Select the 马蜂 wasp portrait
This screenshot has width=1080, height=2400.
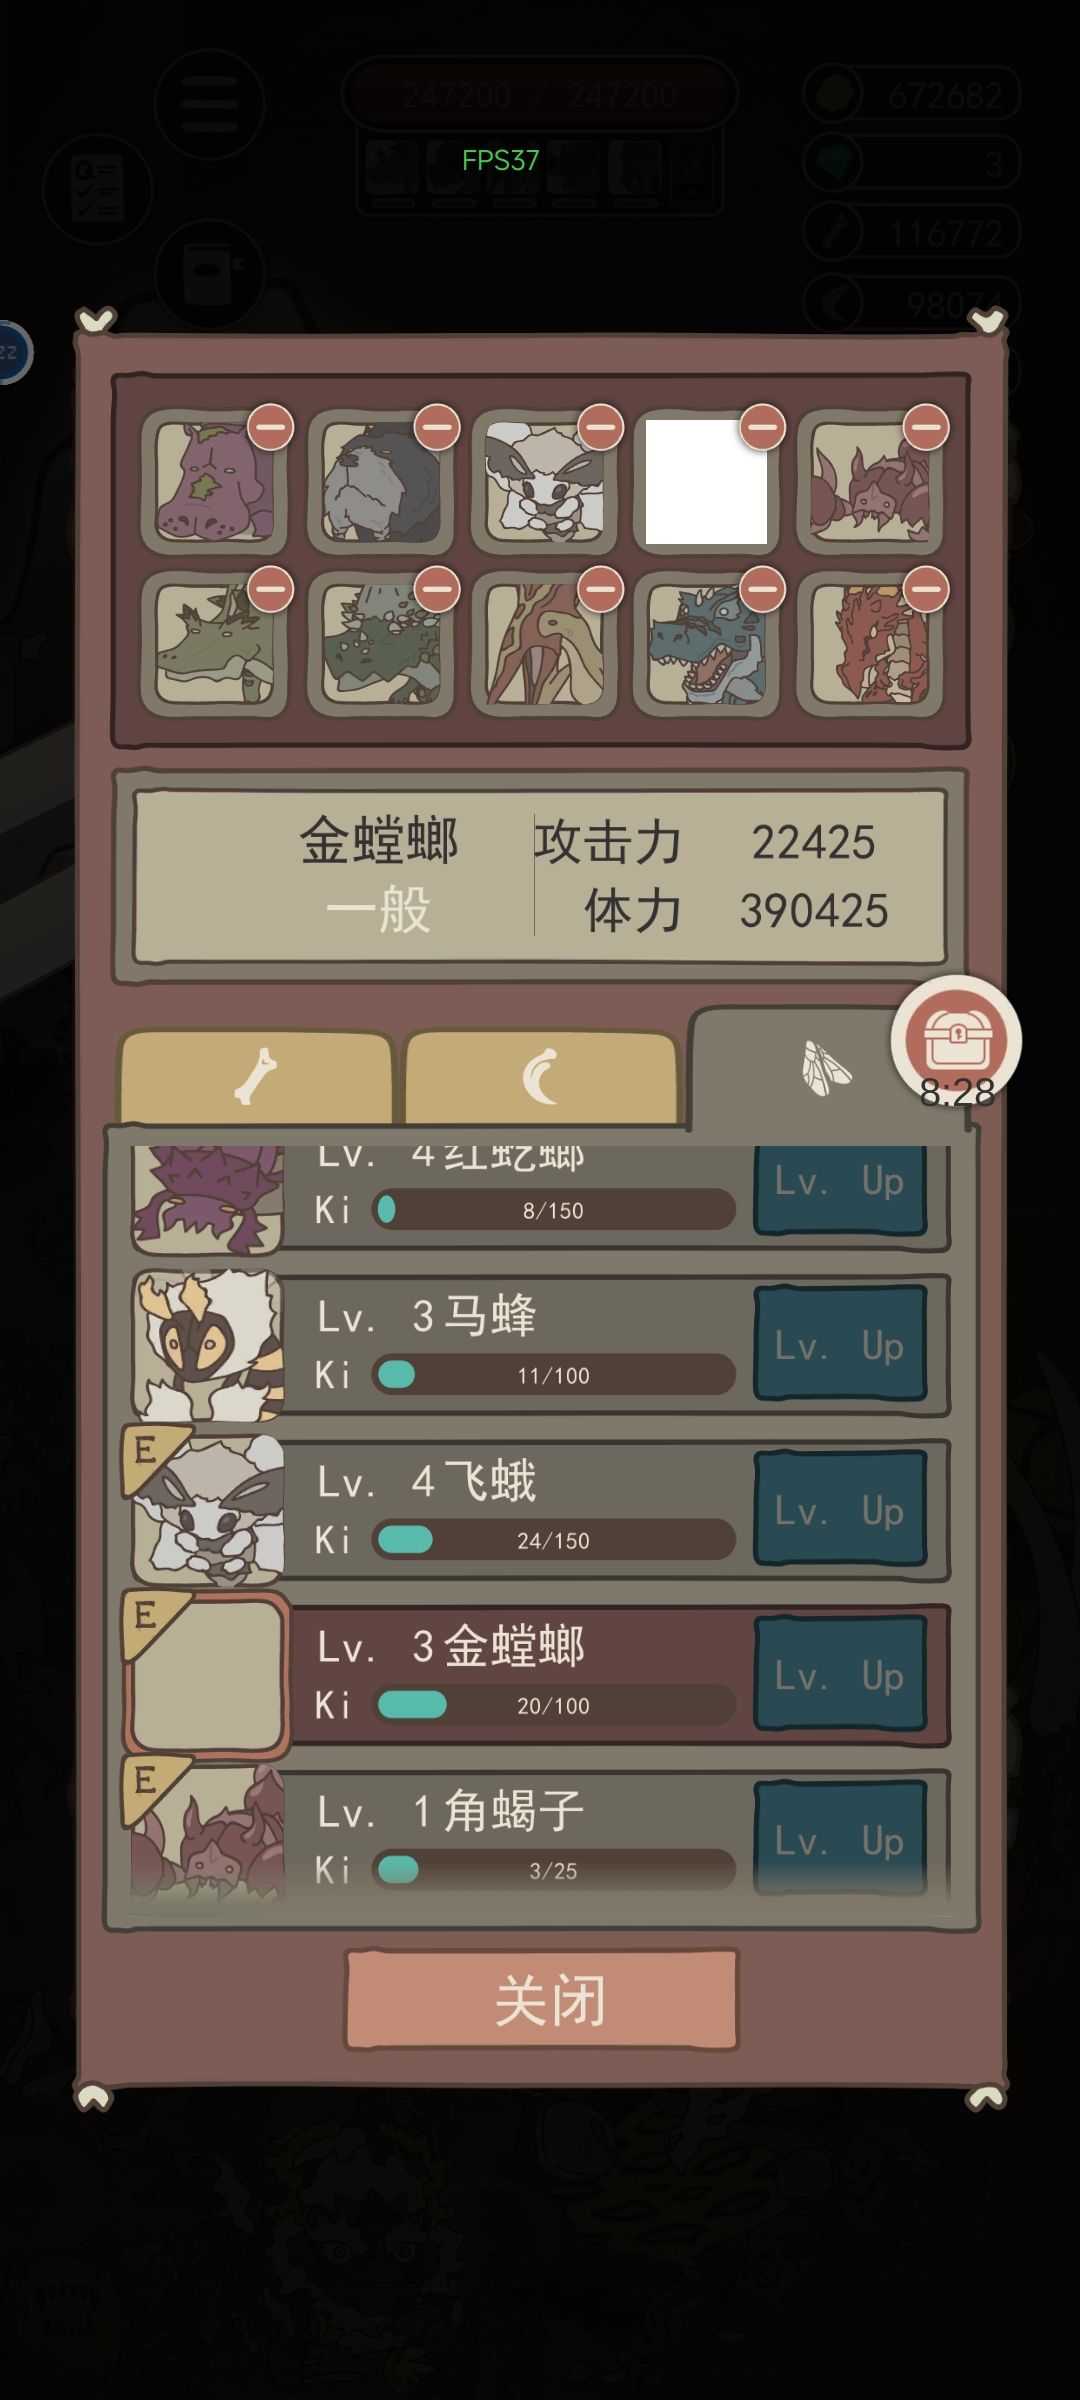(x=209, y=1345)
